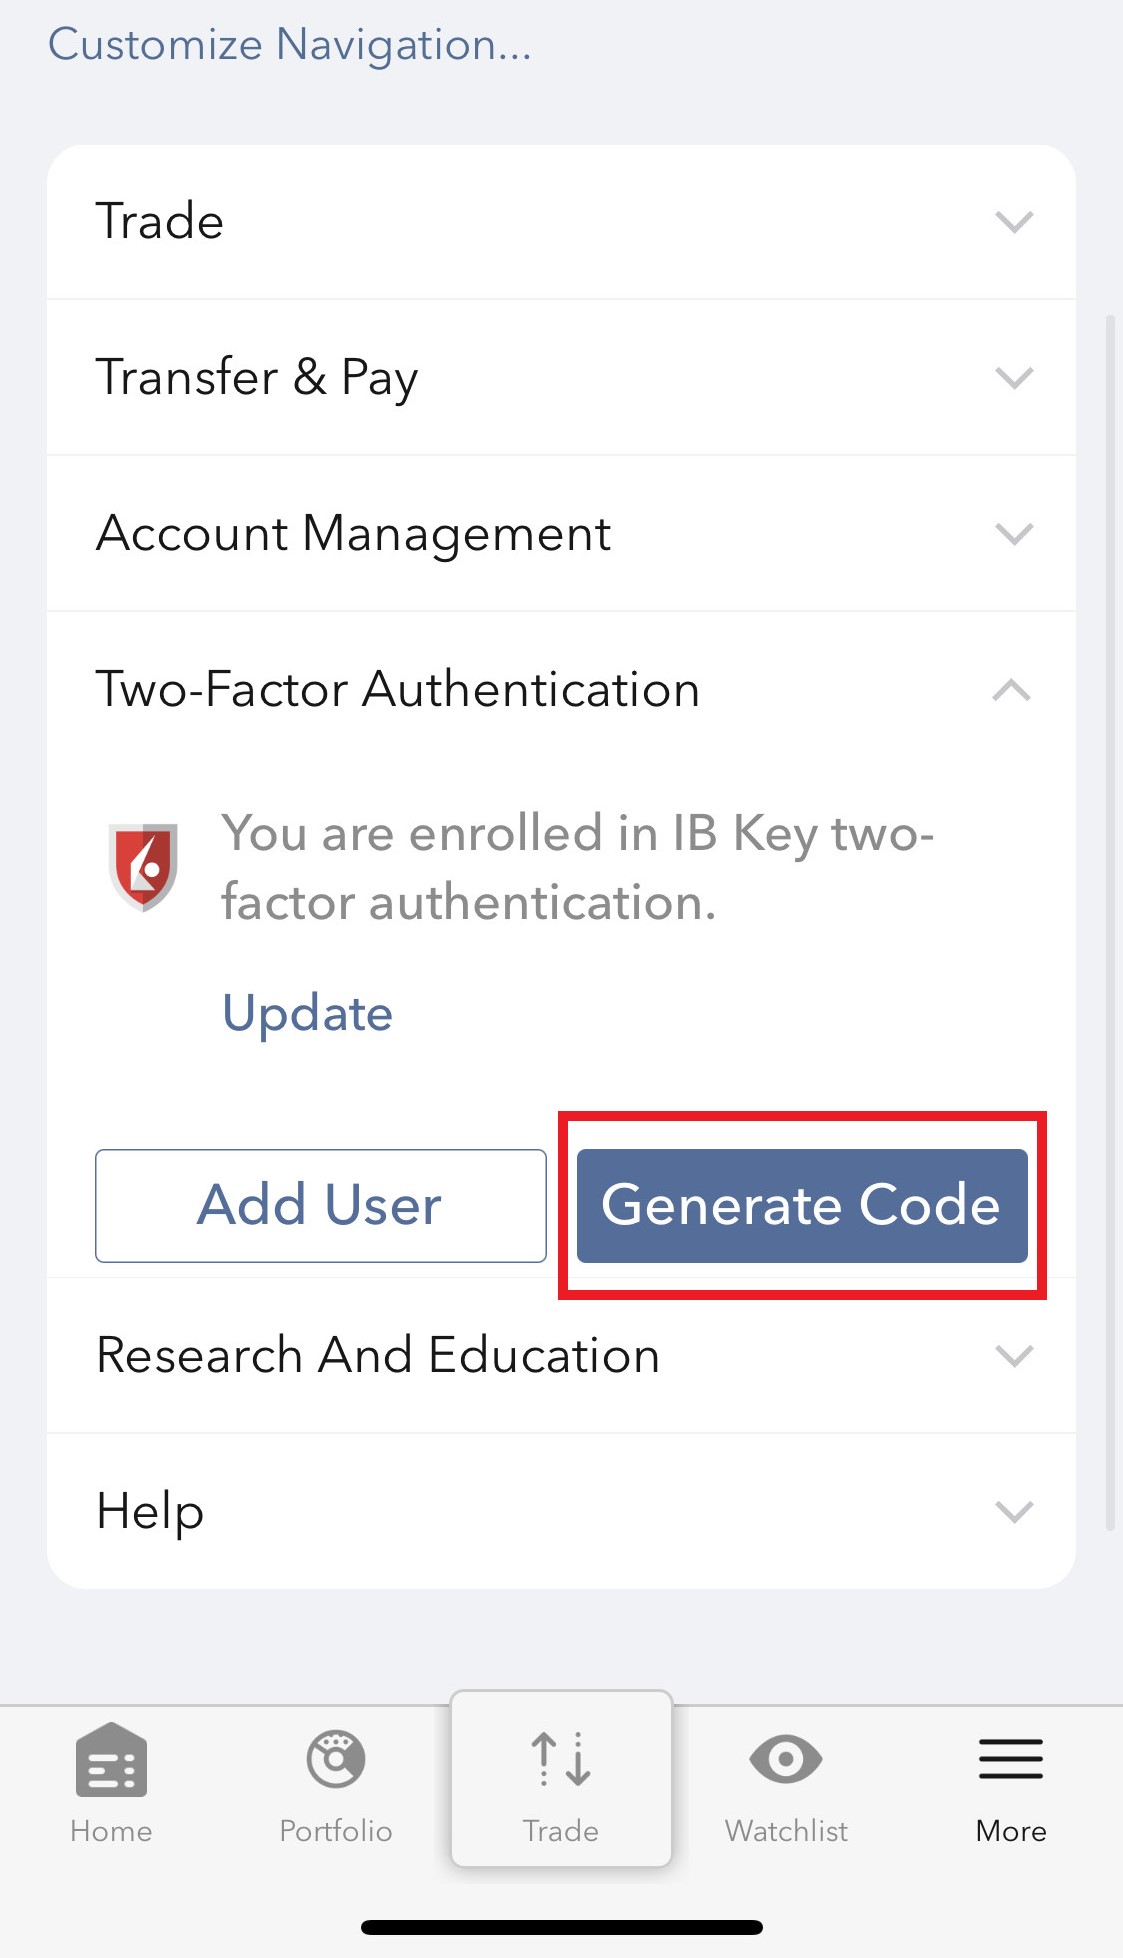Expand the Account Management chevron
This screenshot has width=1123, height=1958.
point(1014,534)
